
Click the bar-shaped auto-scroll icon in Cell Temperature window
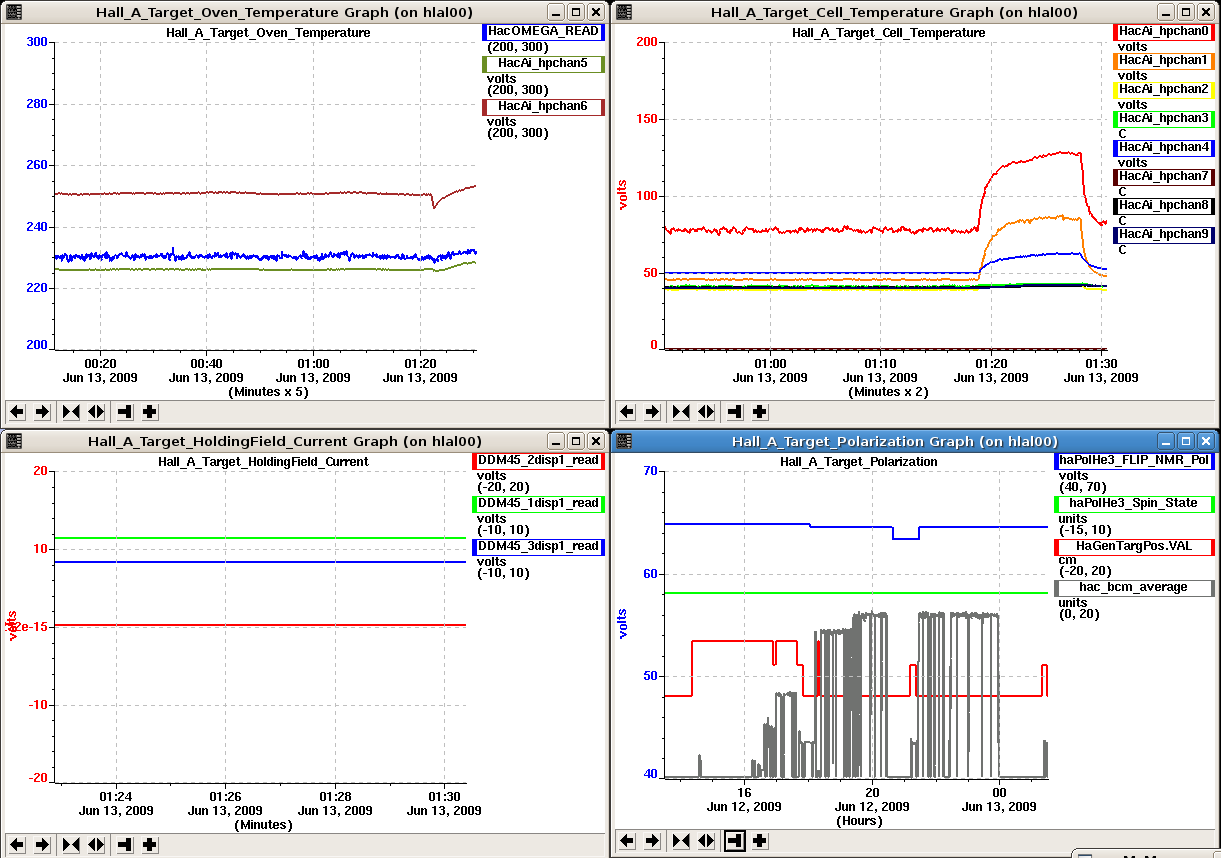coord(735,411)
